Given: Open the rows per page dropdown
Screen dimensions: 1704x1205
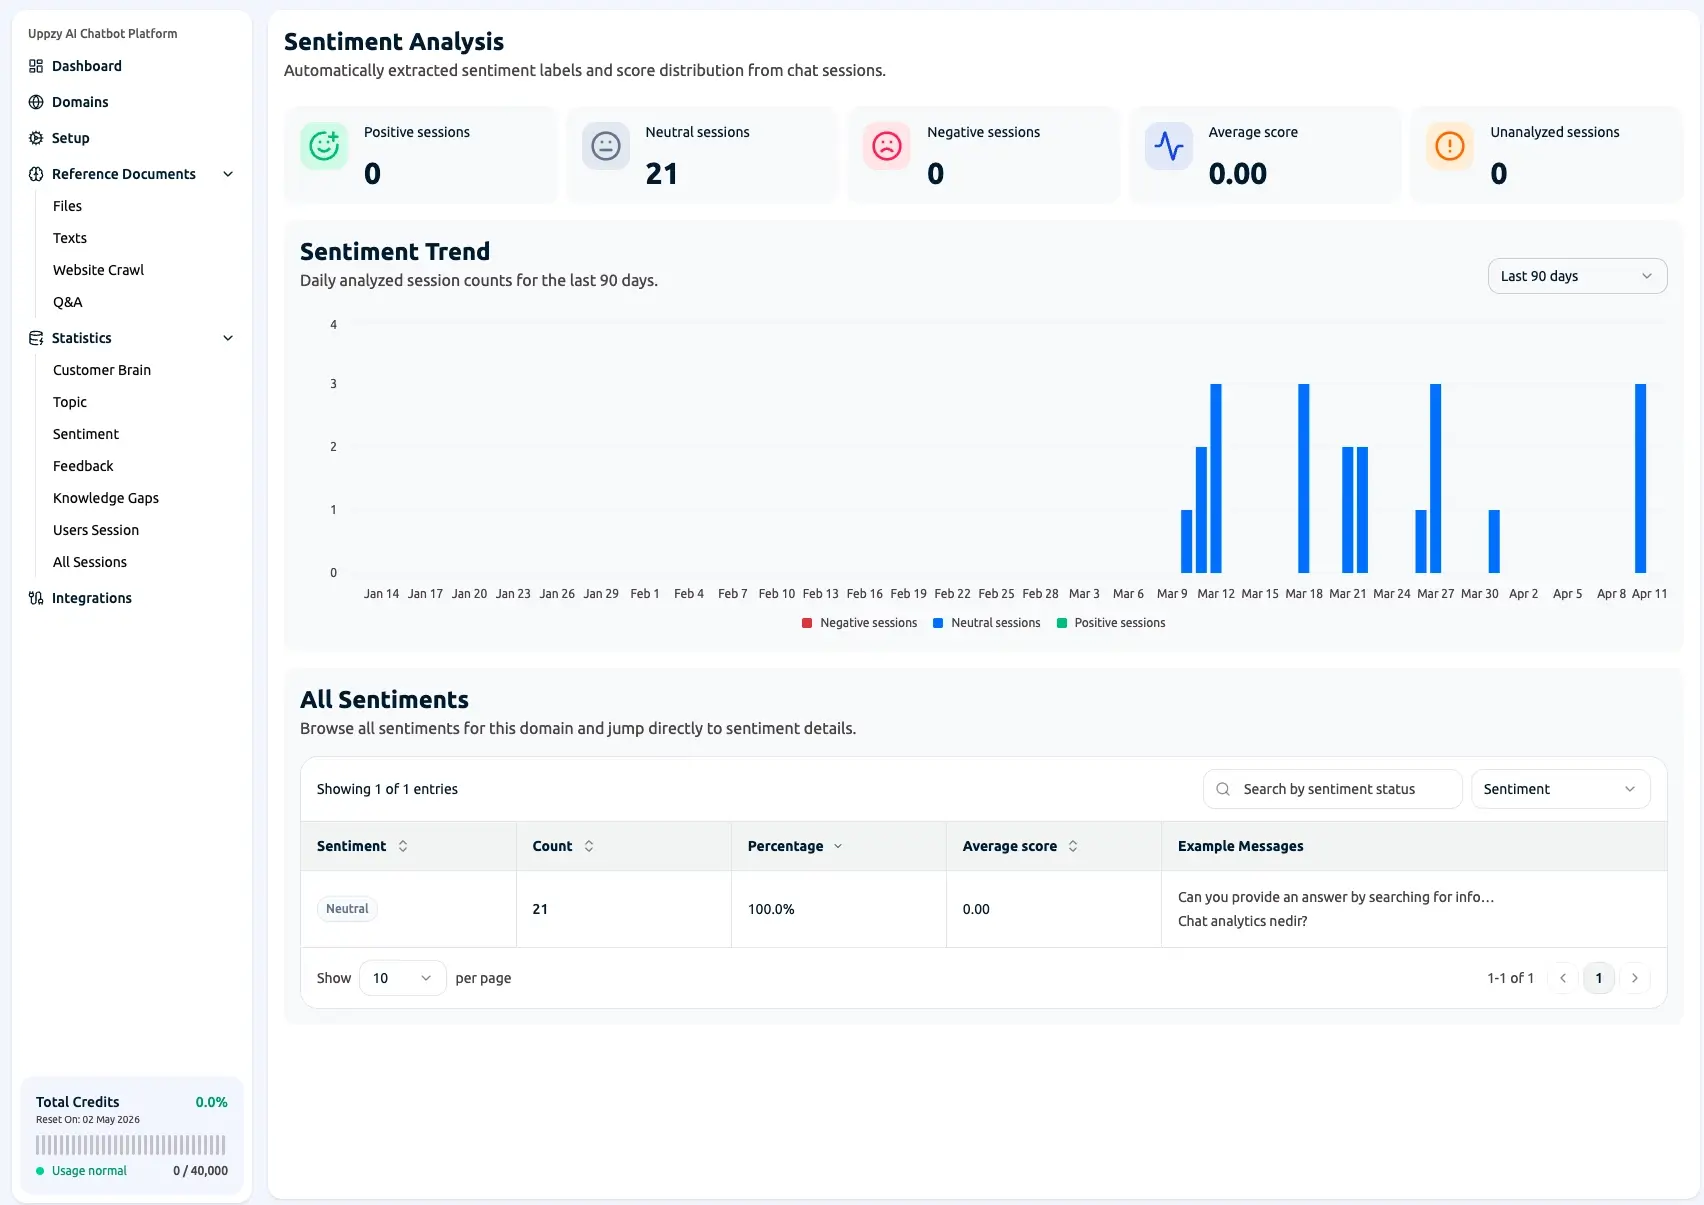Looking at the screenshot, I should tap(402, 978).
